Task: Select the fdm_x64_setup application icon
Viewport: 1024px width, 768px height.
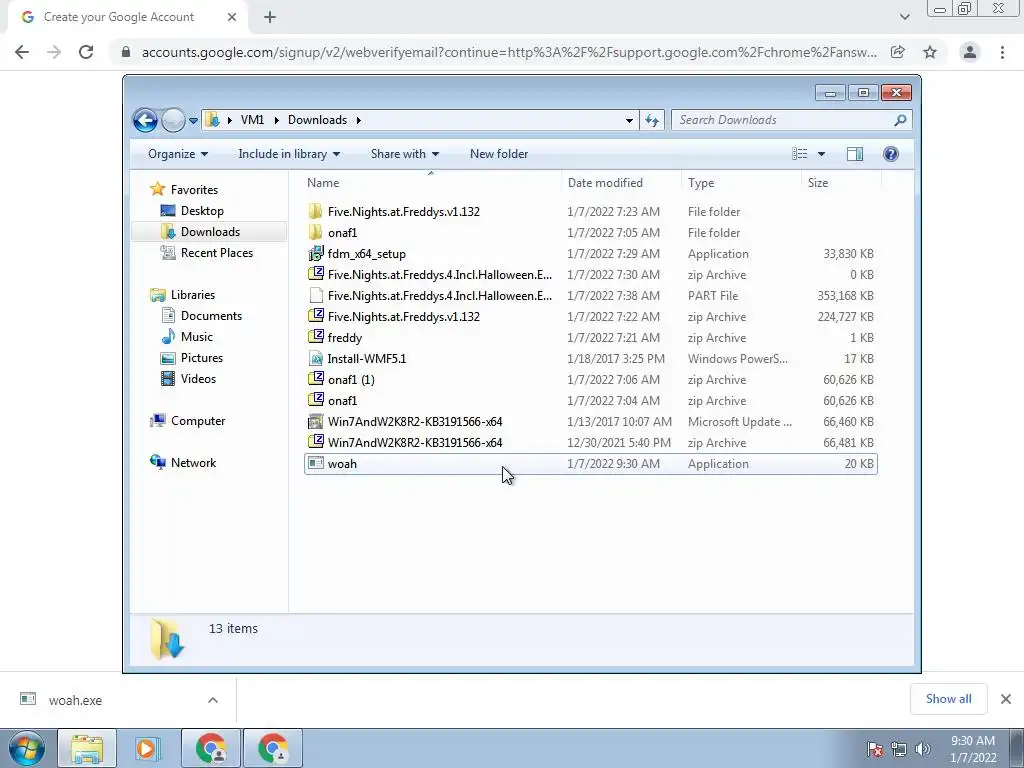Action: pos(315,253)
